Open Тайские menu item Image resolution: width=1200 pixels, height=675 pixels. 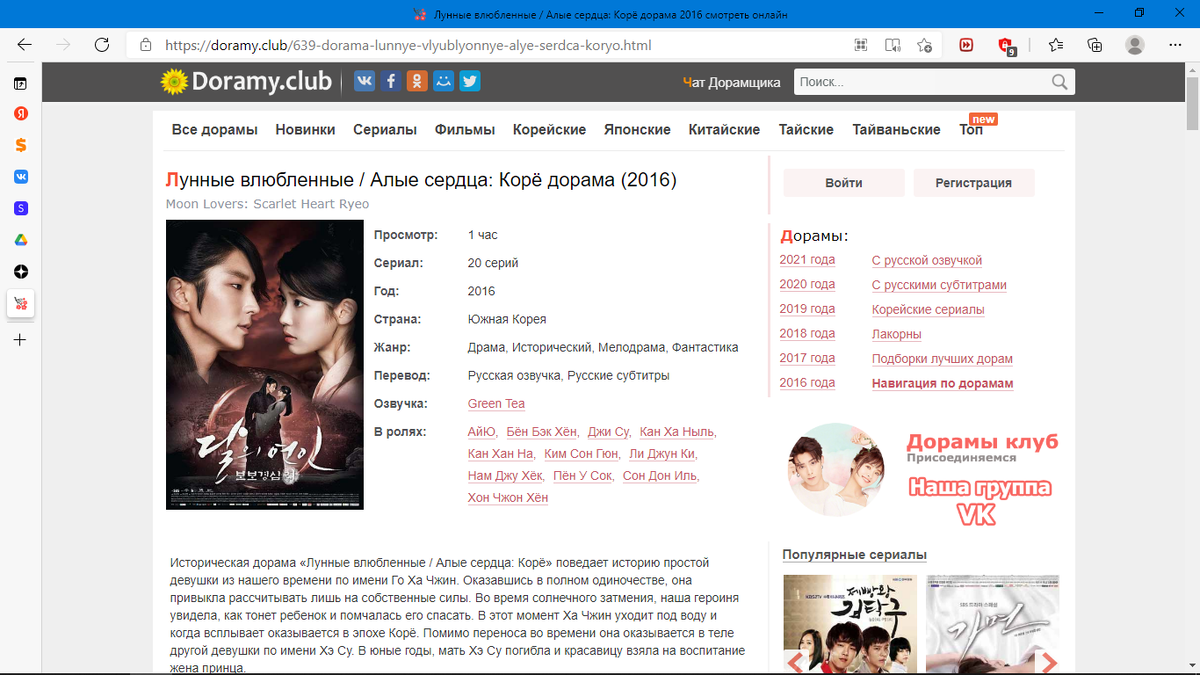coord(806,130)
